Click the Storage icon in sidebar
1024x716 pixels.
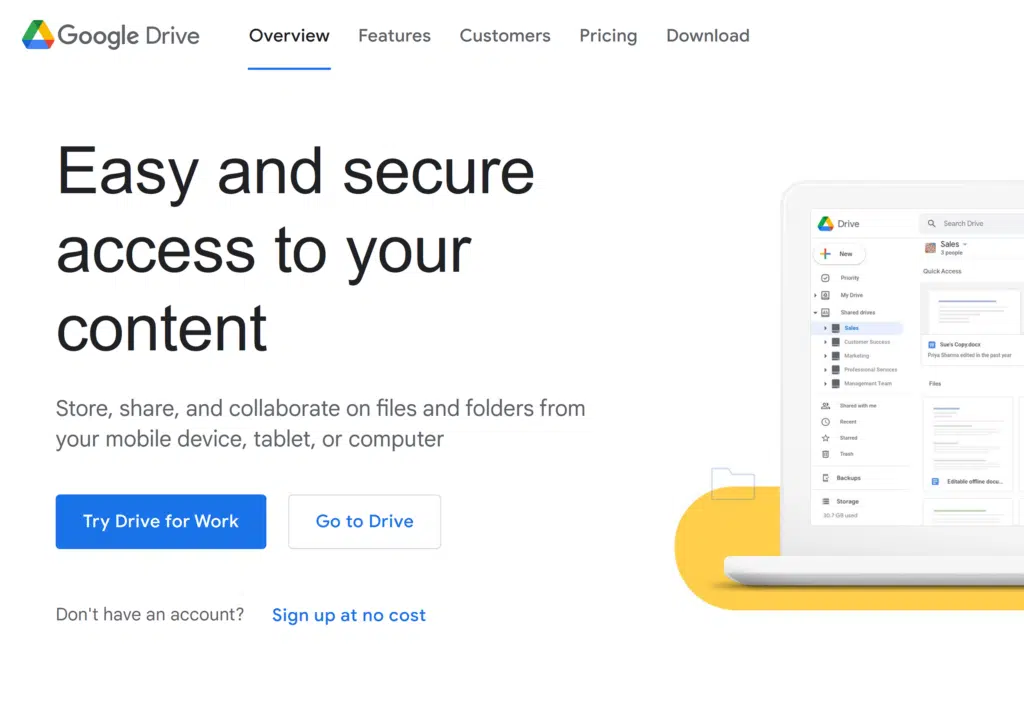[x=825, y=501]
